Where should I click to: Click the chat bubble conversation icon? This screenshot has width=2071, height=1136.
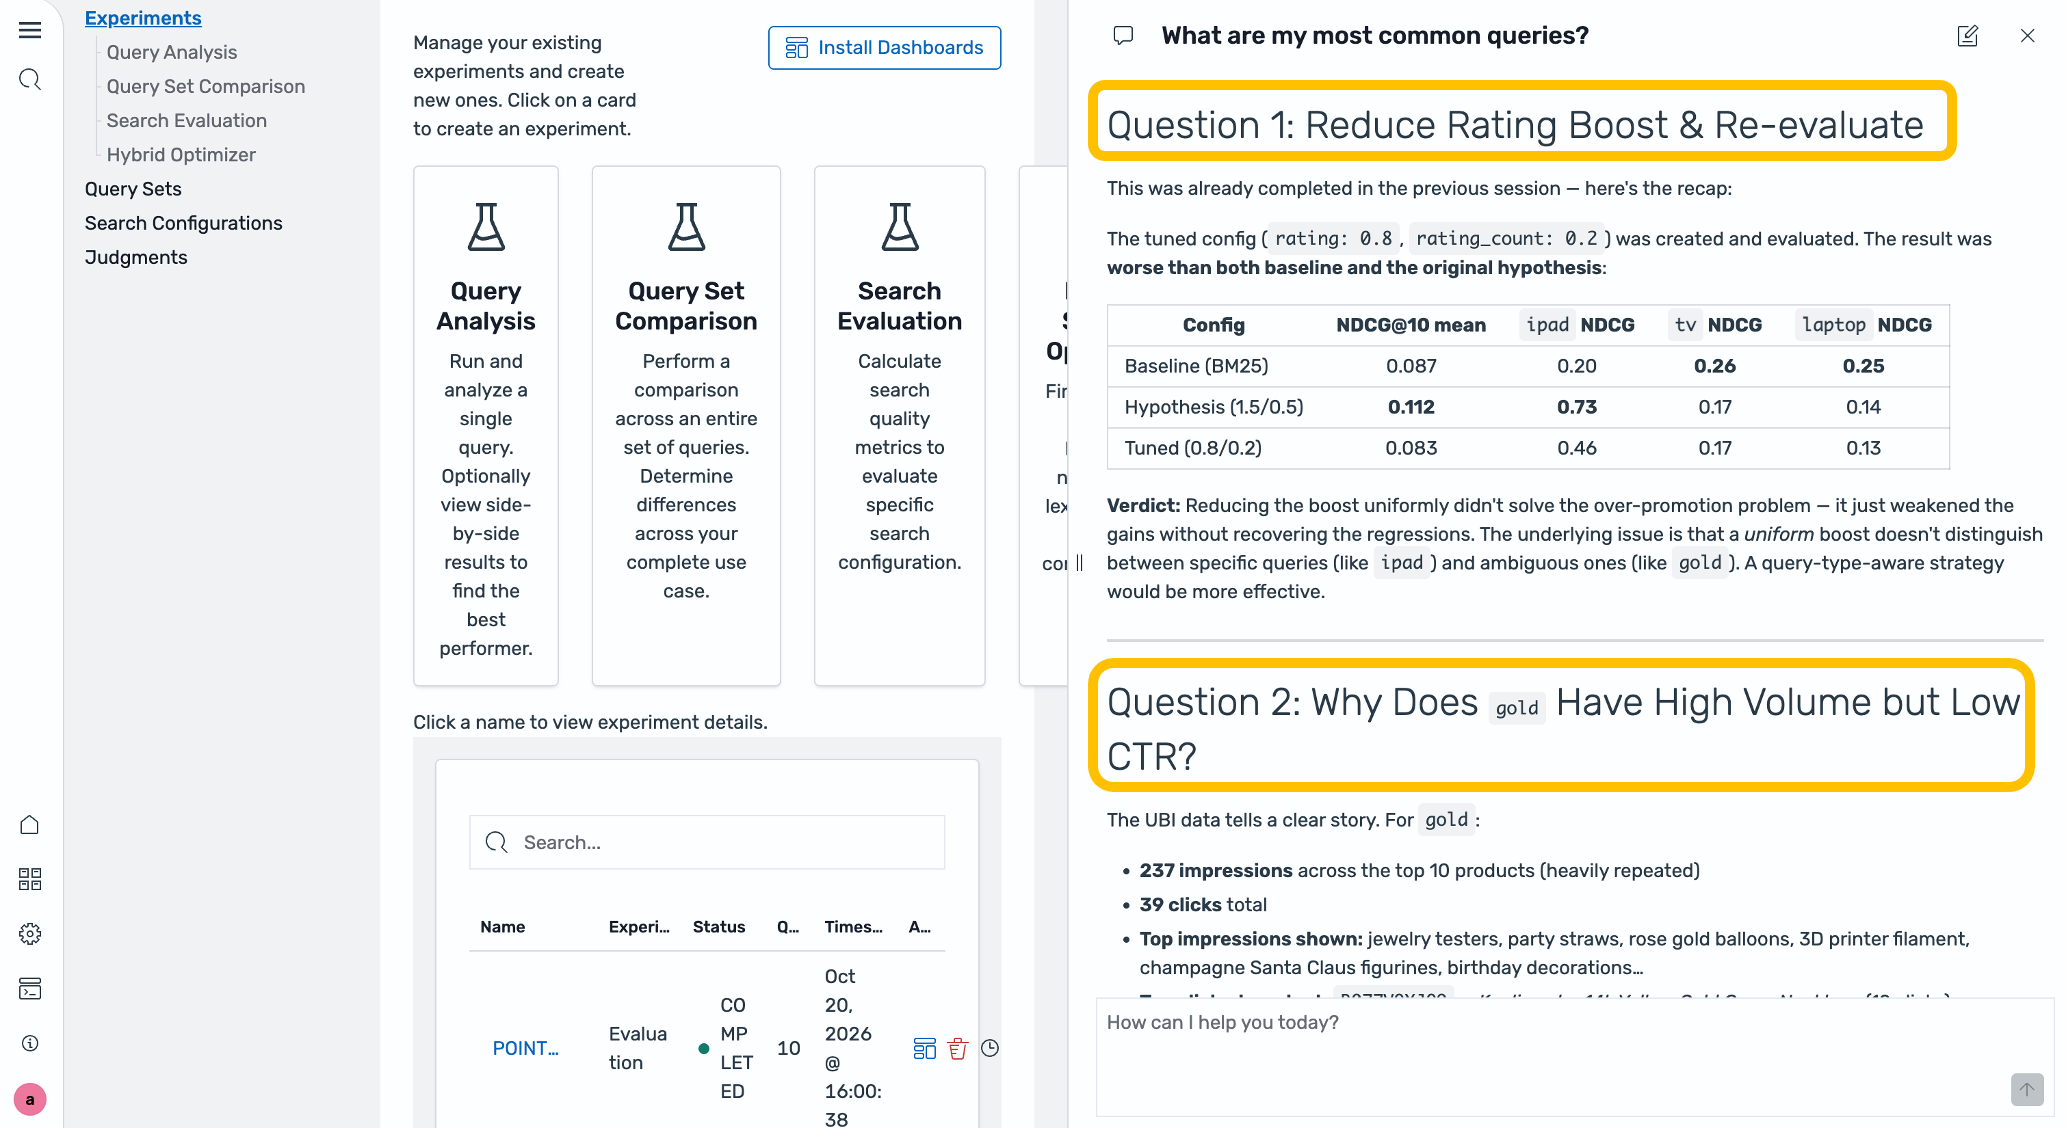tap(1123, 36)
